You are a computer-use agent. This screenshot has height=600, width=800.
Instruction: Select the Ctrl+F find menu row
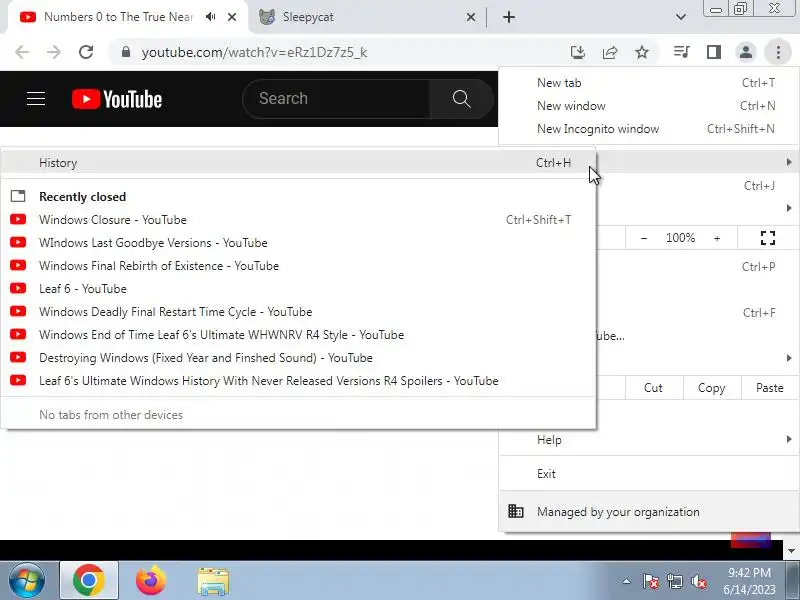tap(697, 313)
